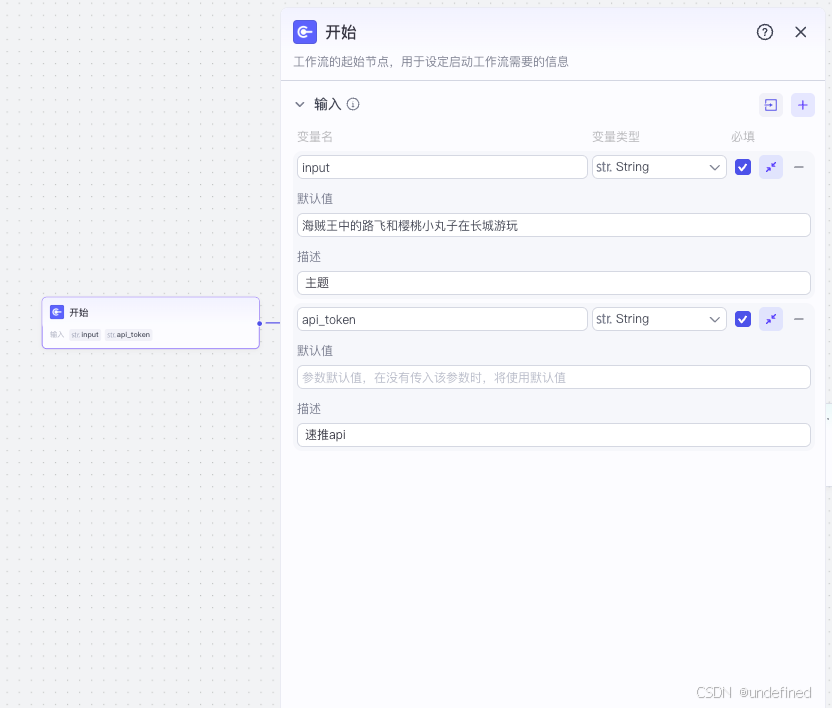Uncheck required checkbox for api_token
Image resolution: width=832 pixels, height=708 pixels.
(742, 319)
